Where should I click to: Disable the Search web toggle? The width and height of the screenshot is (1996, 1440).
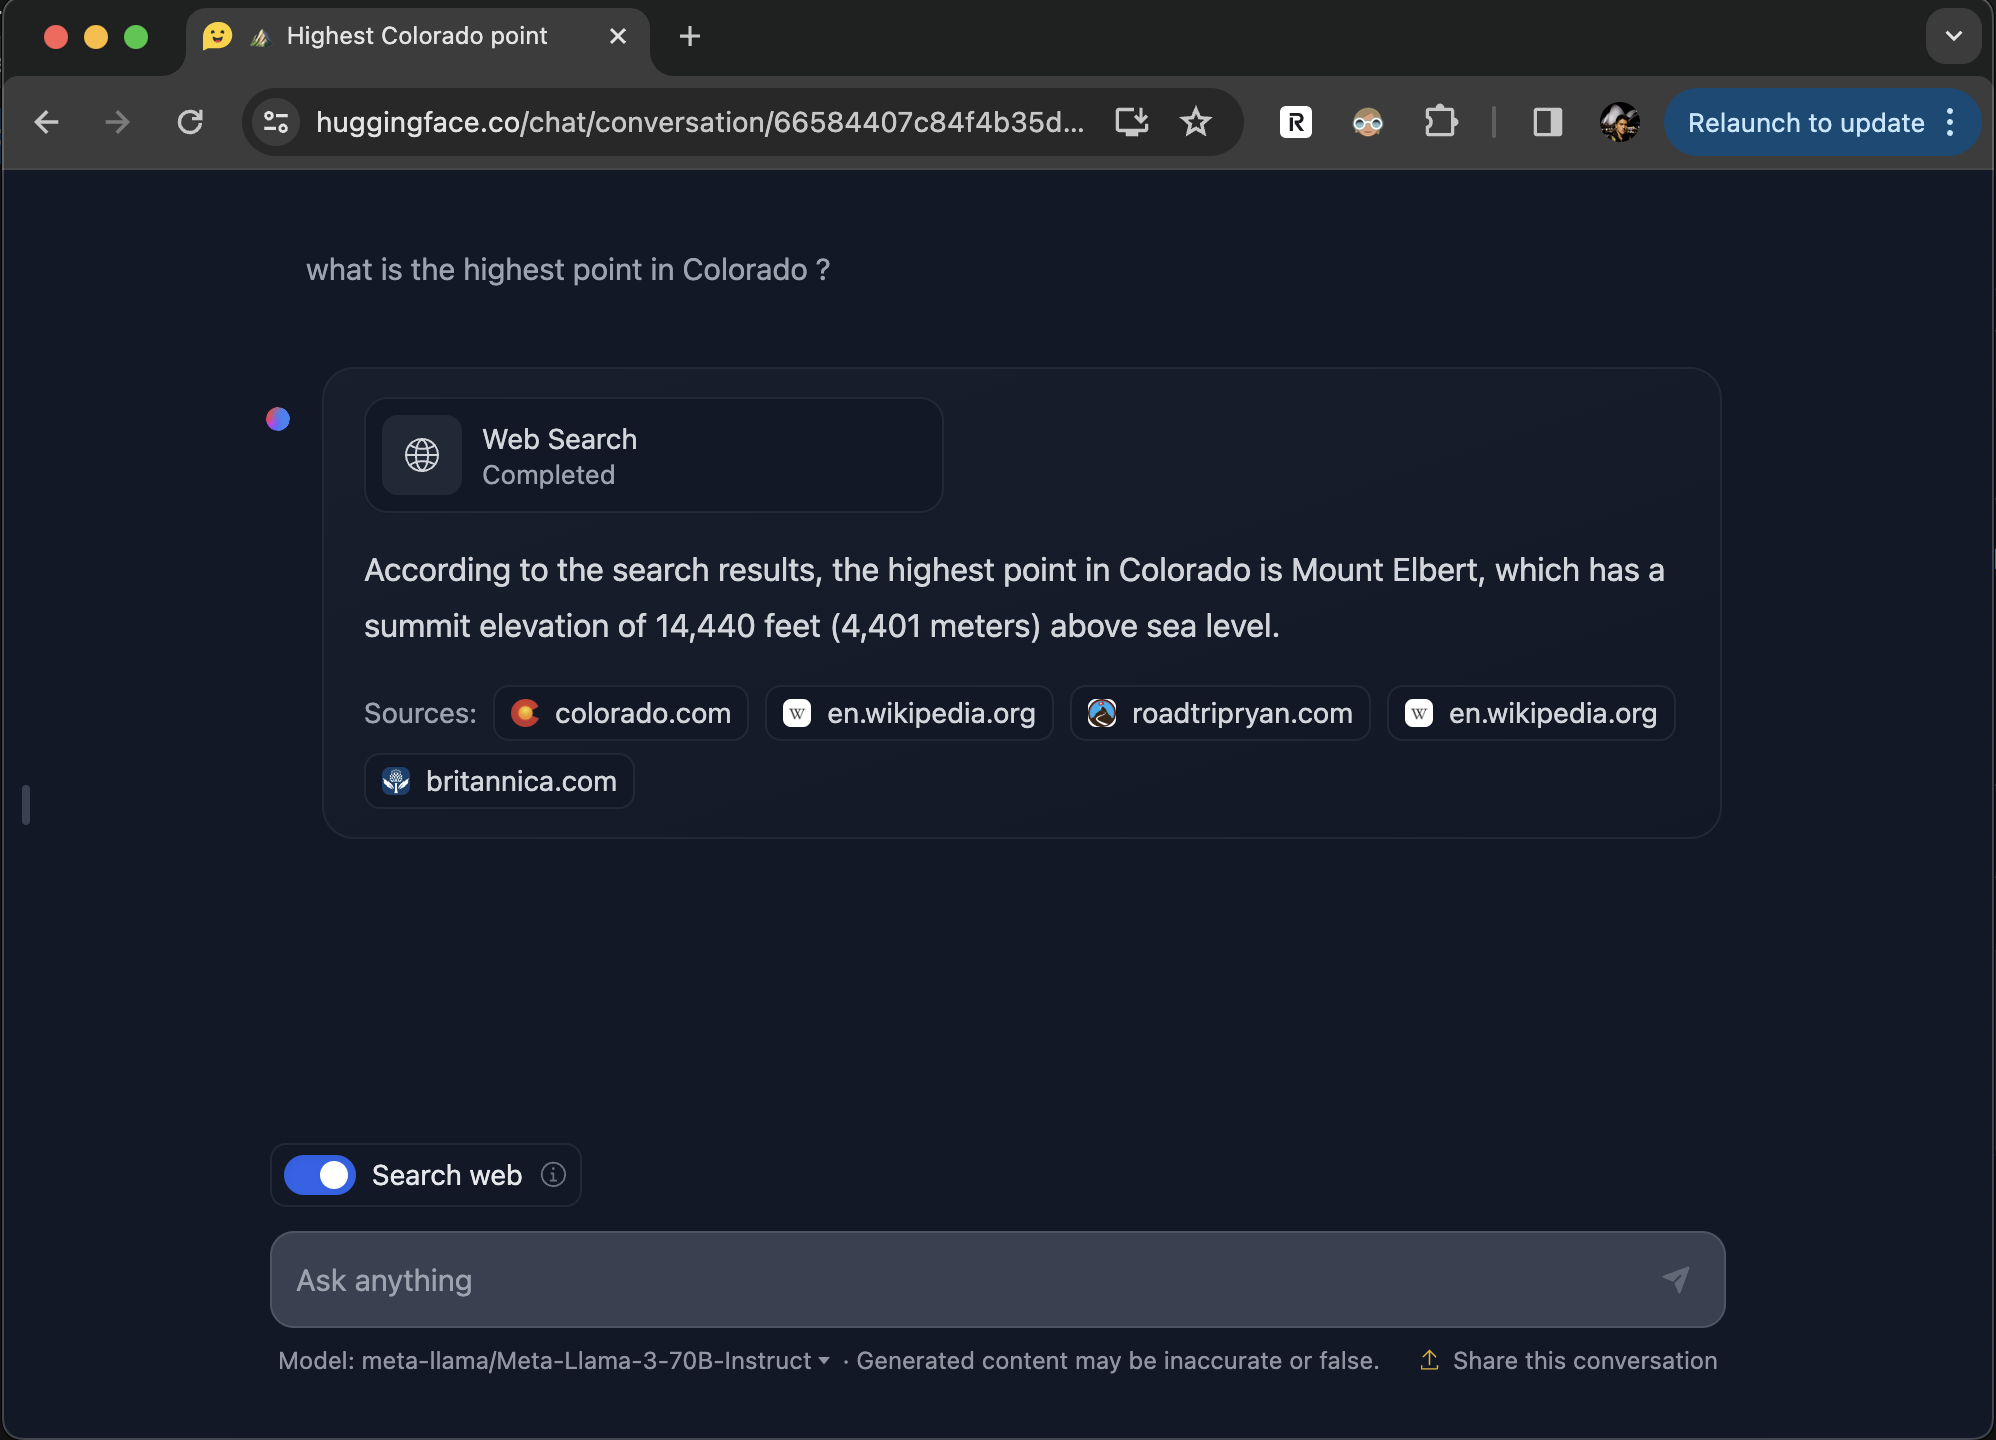click(x=318, y=1175)
